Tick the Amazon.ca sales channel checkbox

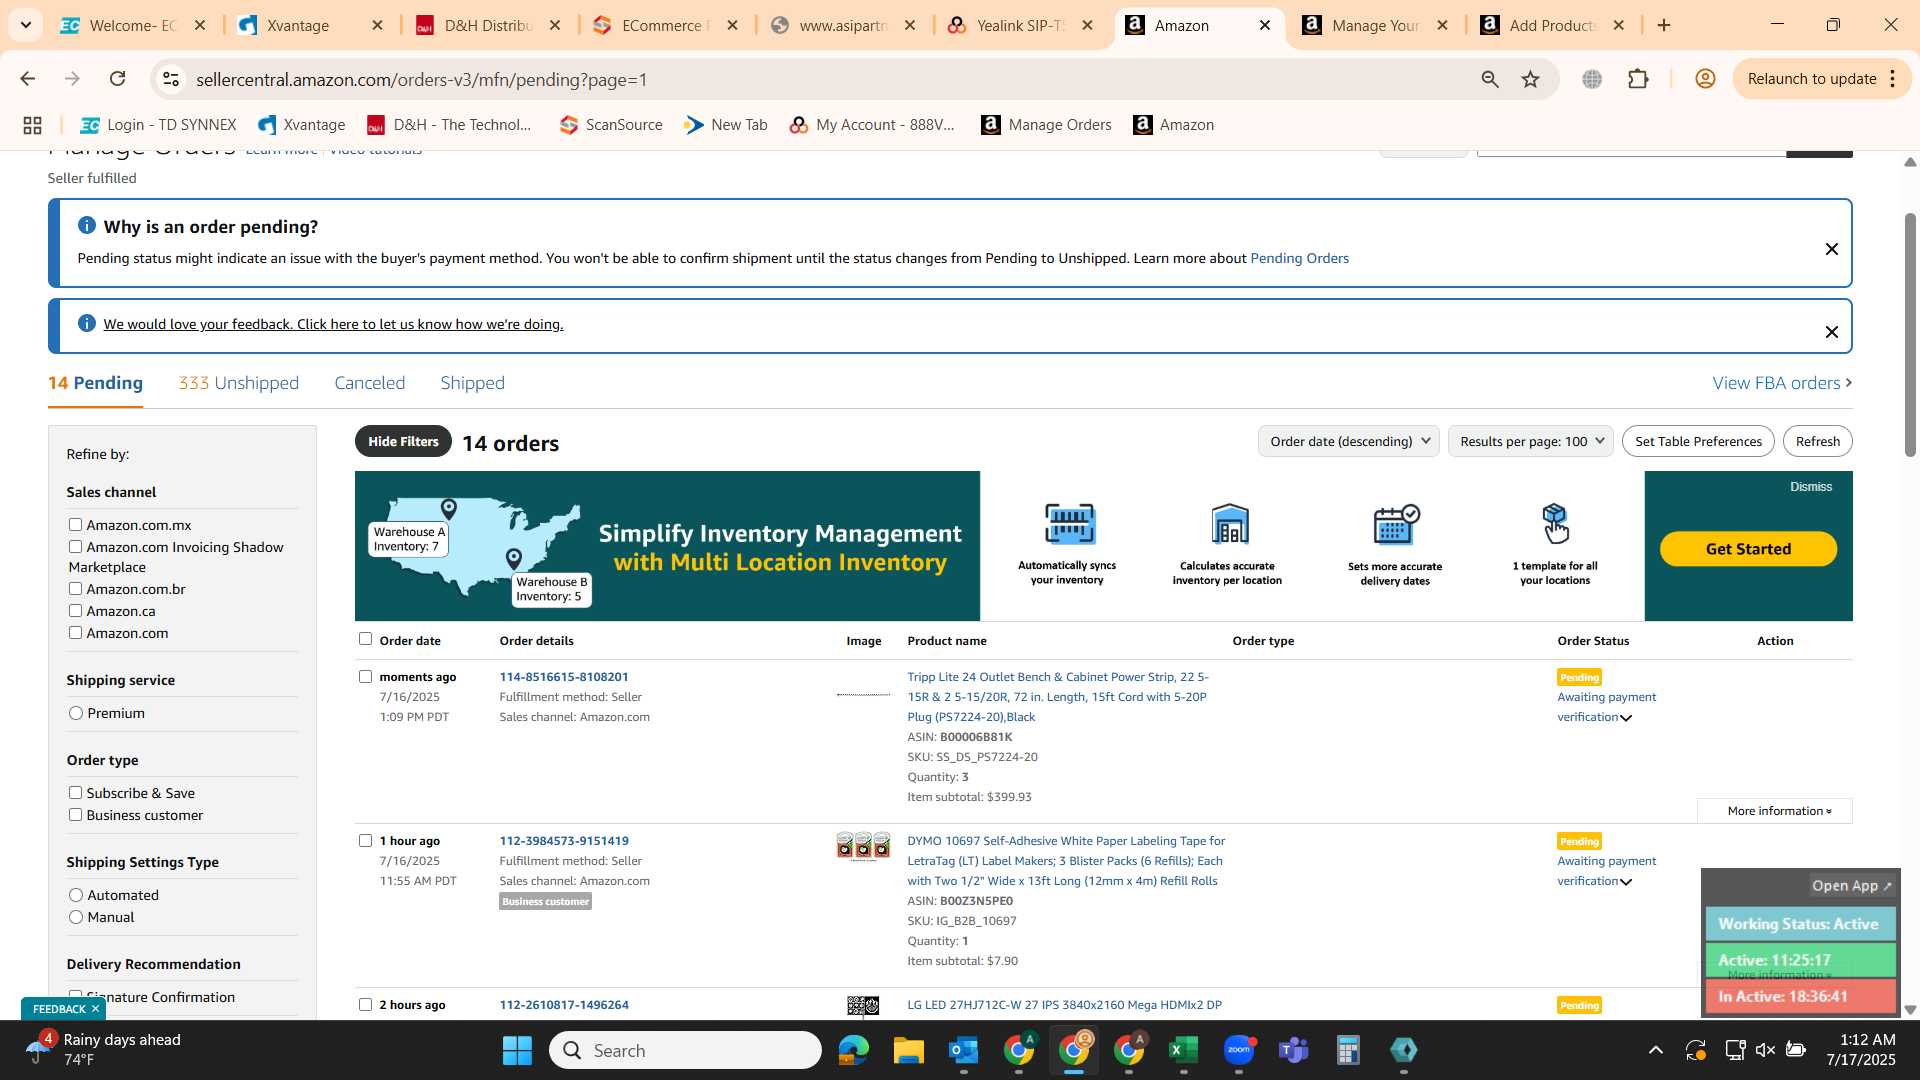tap(75, 610)
